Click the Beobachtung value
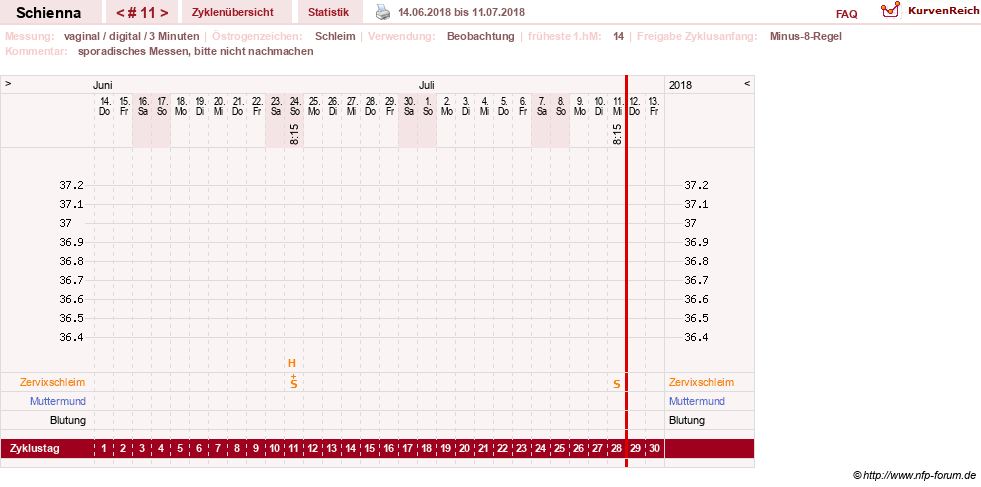Image resolution: width=981 pixels, height=487 pixels. coord(480,36)
